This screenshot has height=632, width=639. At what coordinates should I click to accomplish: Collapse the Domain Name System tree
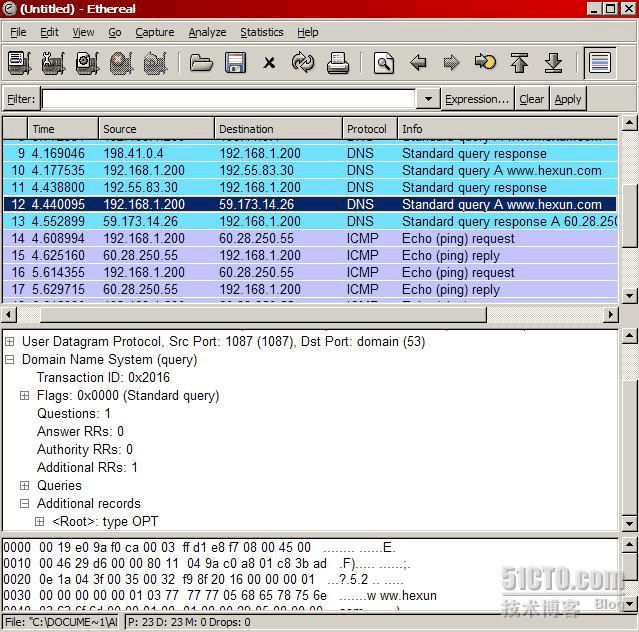[10, 360]
